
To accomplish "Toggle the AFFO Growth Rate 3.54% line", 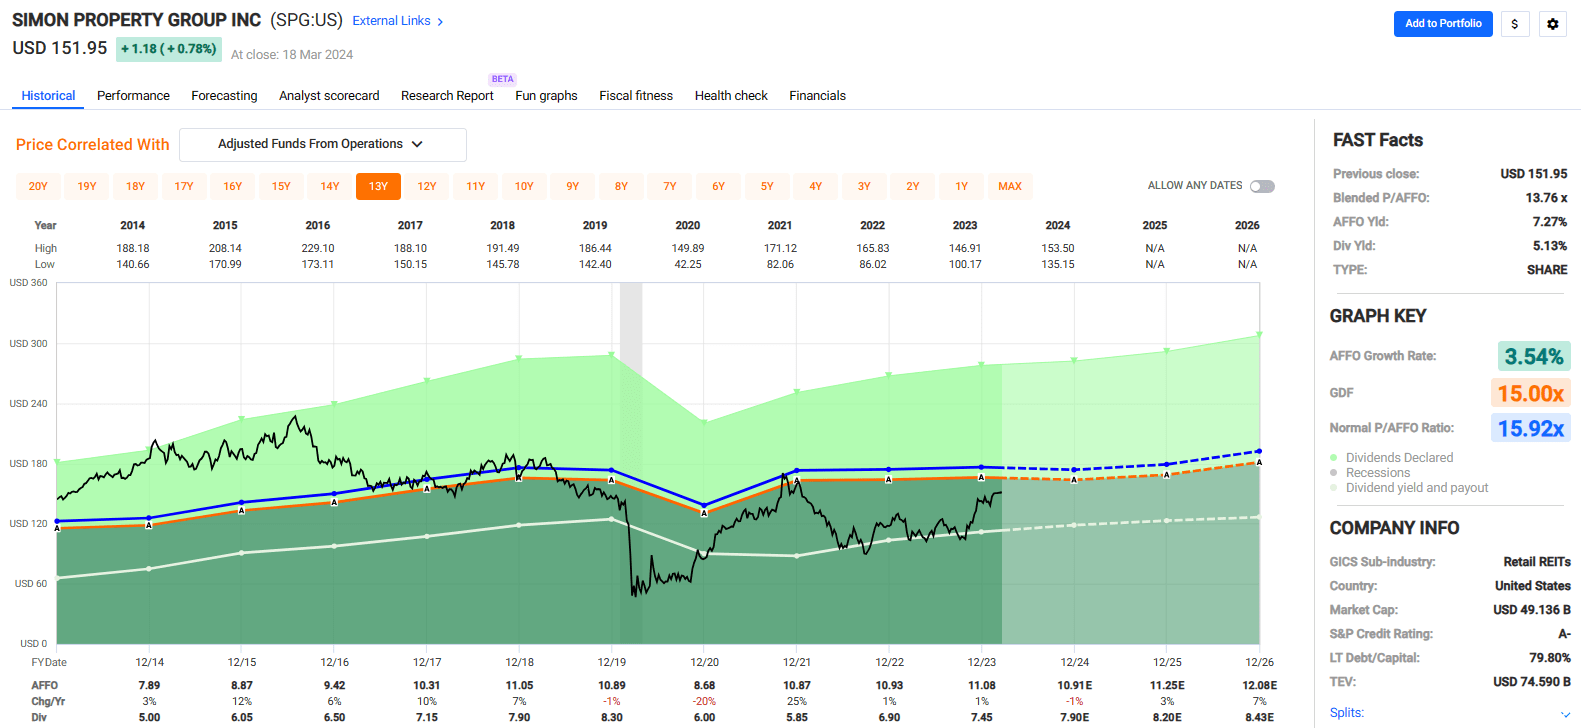I will coord(1533,356).
